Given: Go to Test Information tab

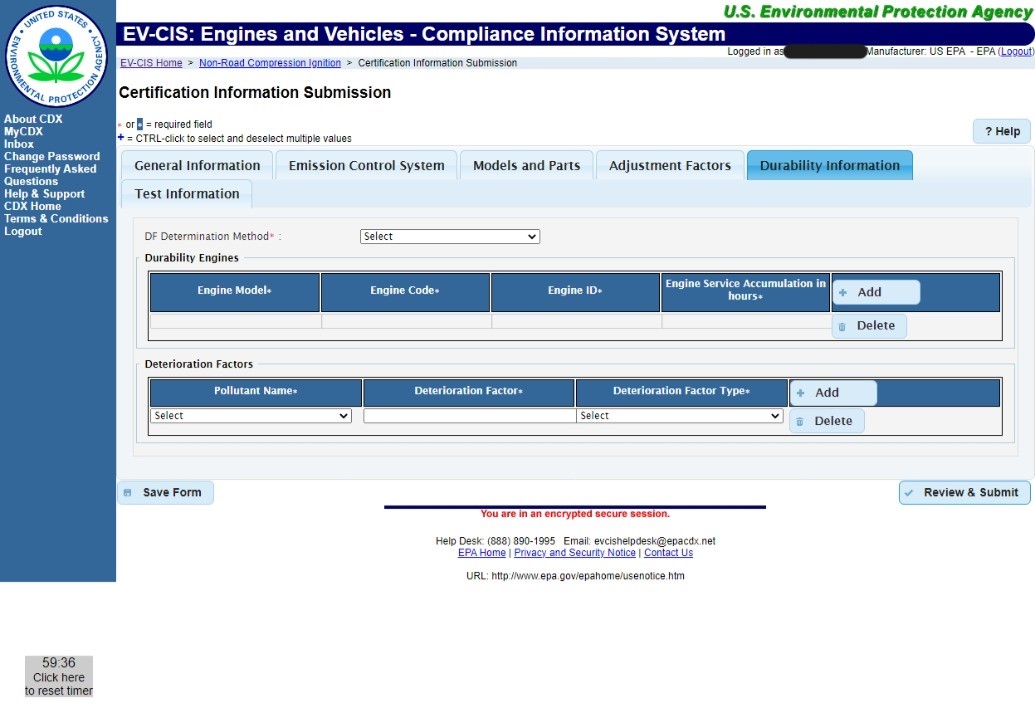Looking at the screenshot, I should [x=187, y=193].
